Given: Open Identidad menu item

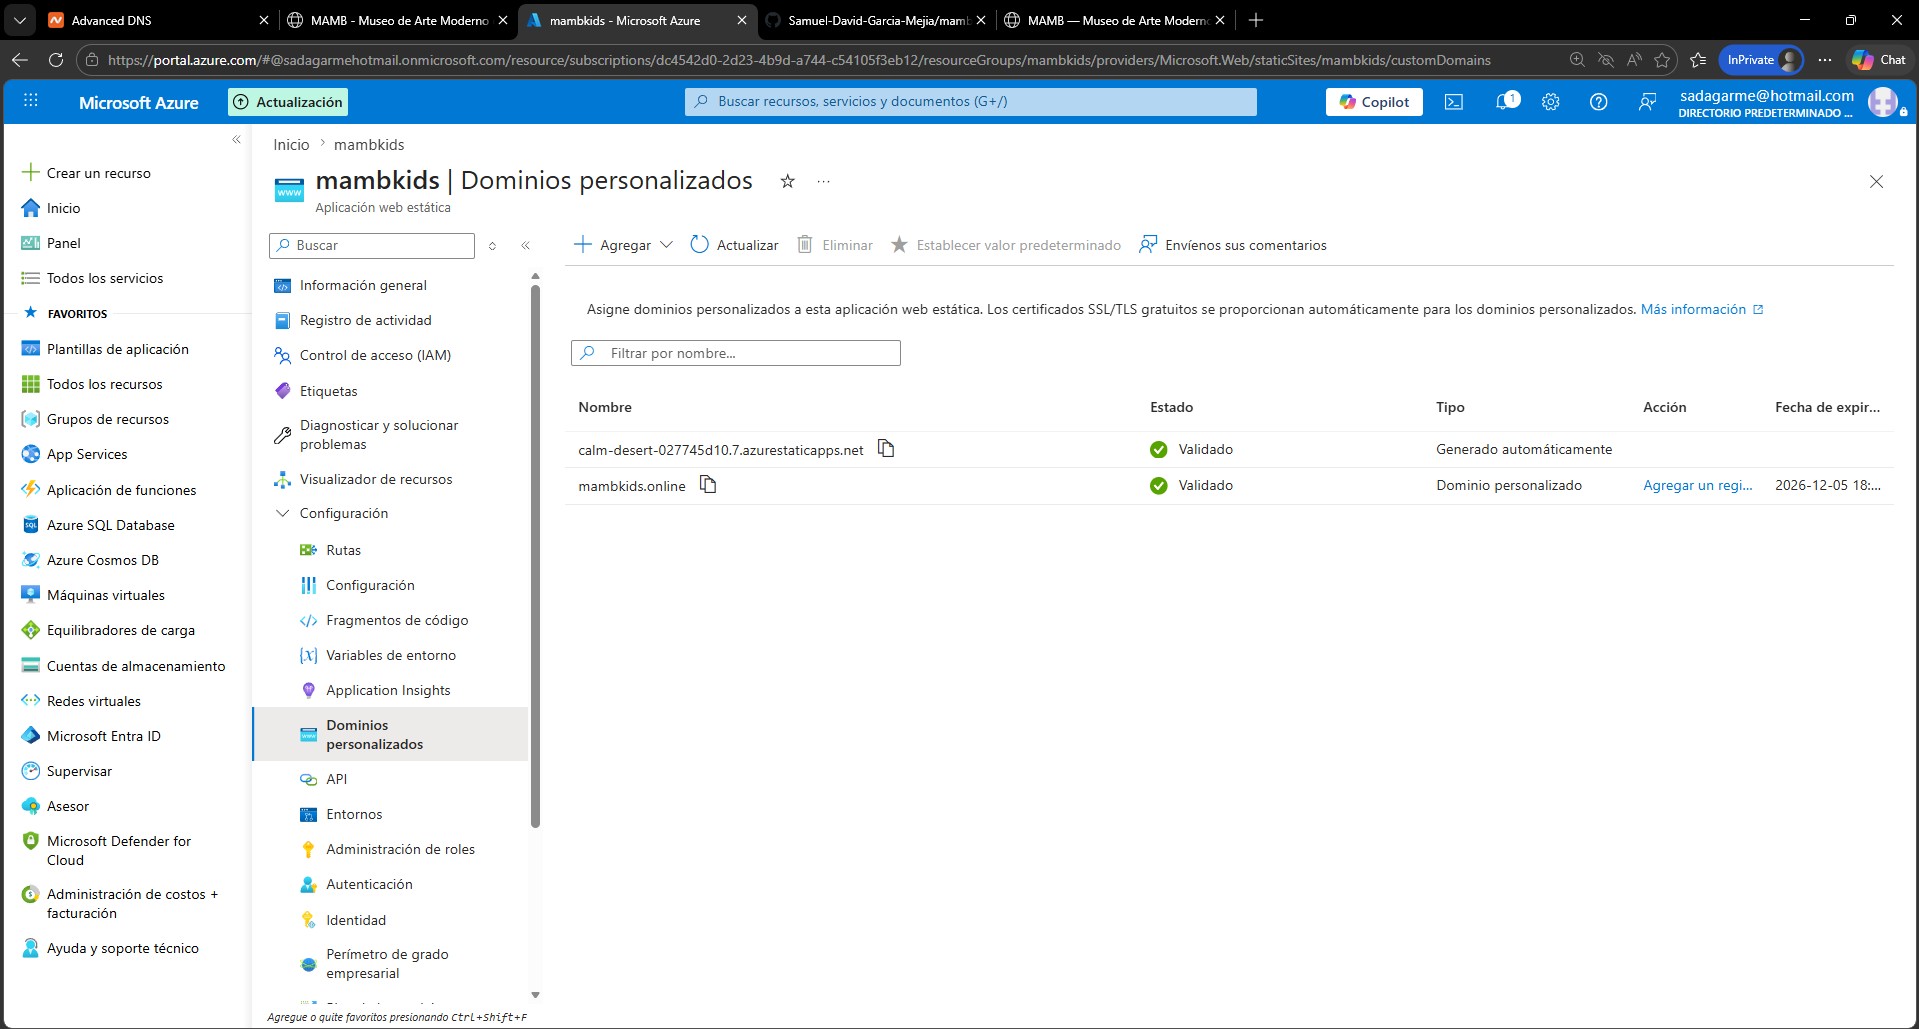Looking at the screenshot, I should point(356,920).
